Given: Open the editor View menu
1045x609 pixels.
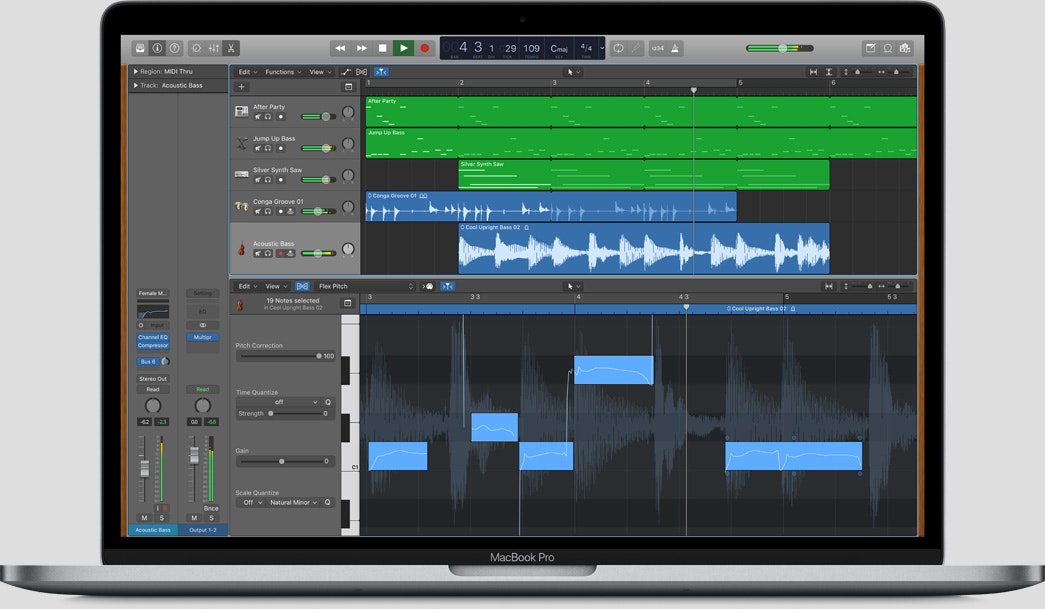Looking at the screenshot, I should tap(276, 286).
